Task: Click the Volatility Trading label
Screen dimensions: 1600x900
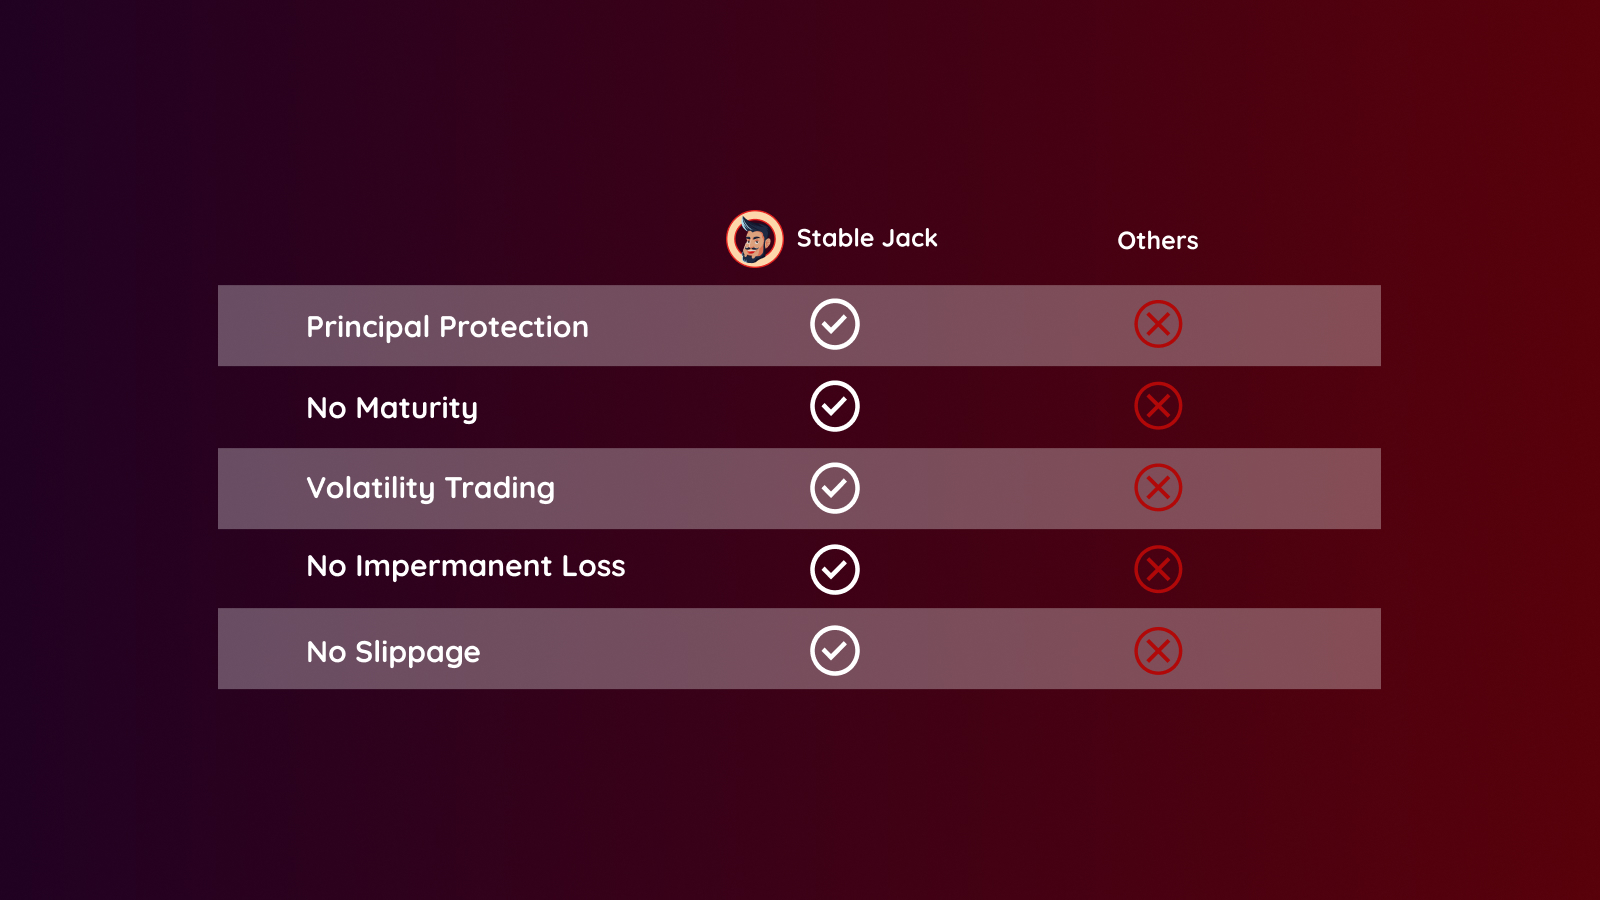Action: click(430, 488)
